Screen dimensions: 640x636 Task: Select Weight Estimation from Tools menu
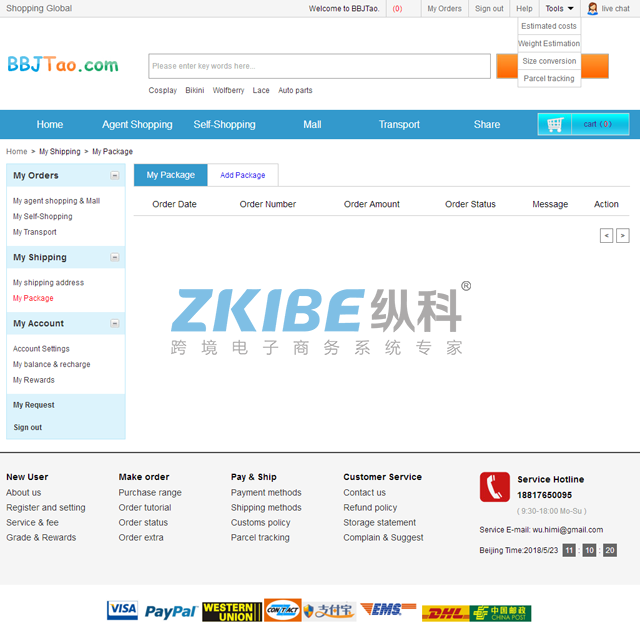point(549,44)
